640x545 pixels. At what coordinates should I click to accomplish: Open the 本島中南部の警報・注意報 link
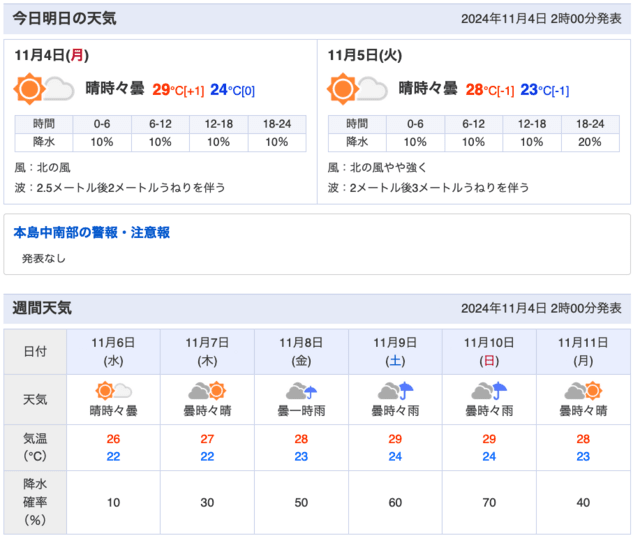coord(91,233)
